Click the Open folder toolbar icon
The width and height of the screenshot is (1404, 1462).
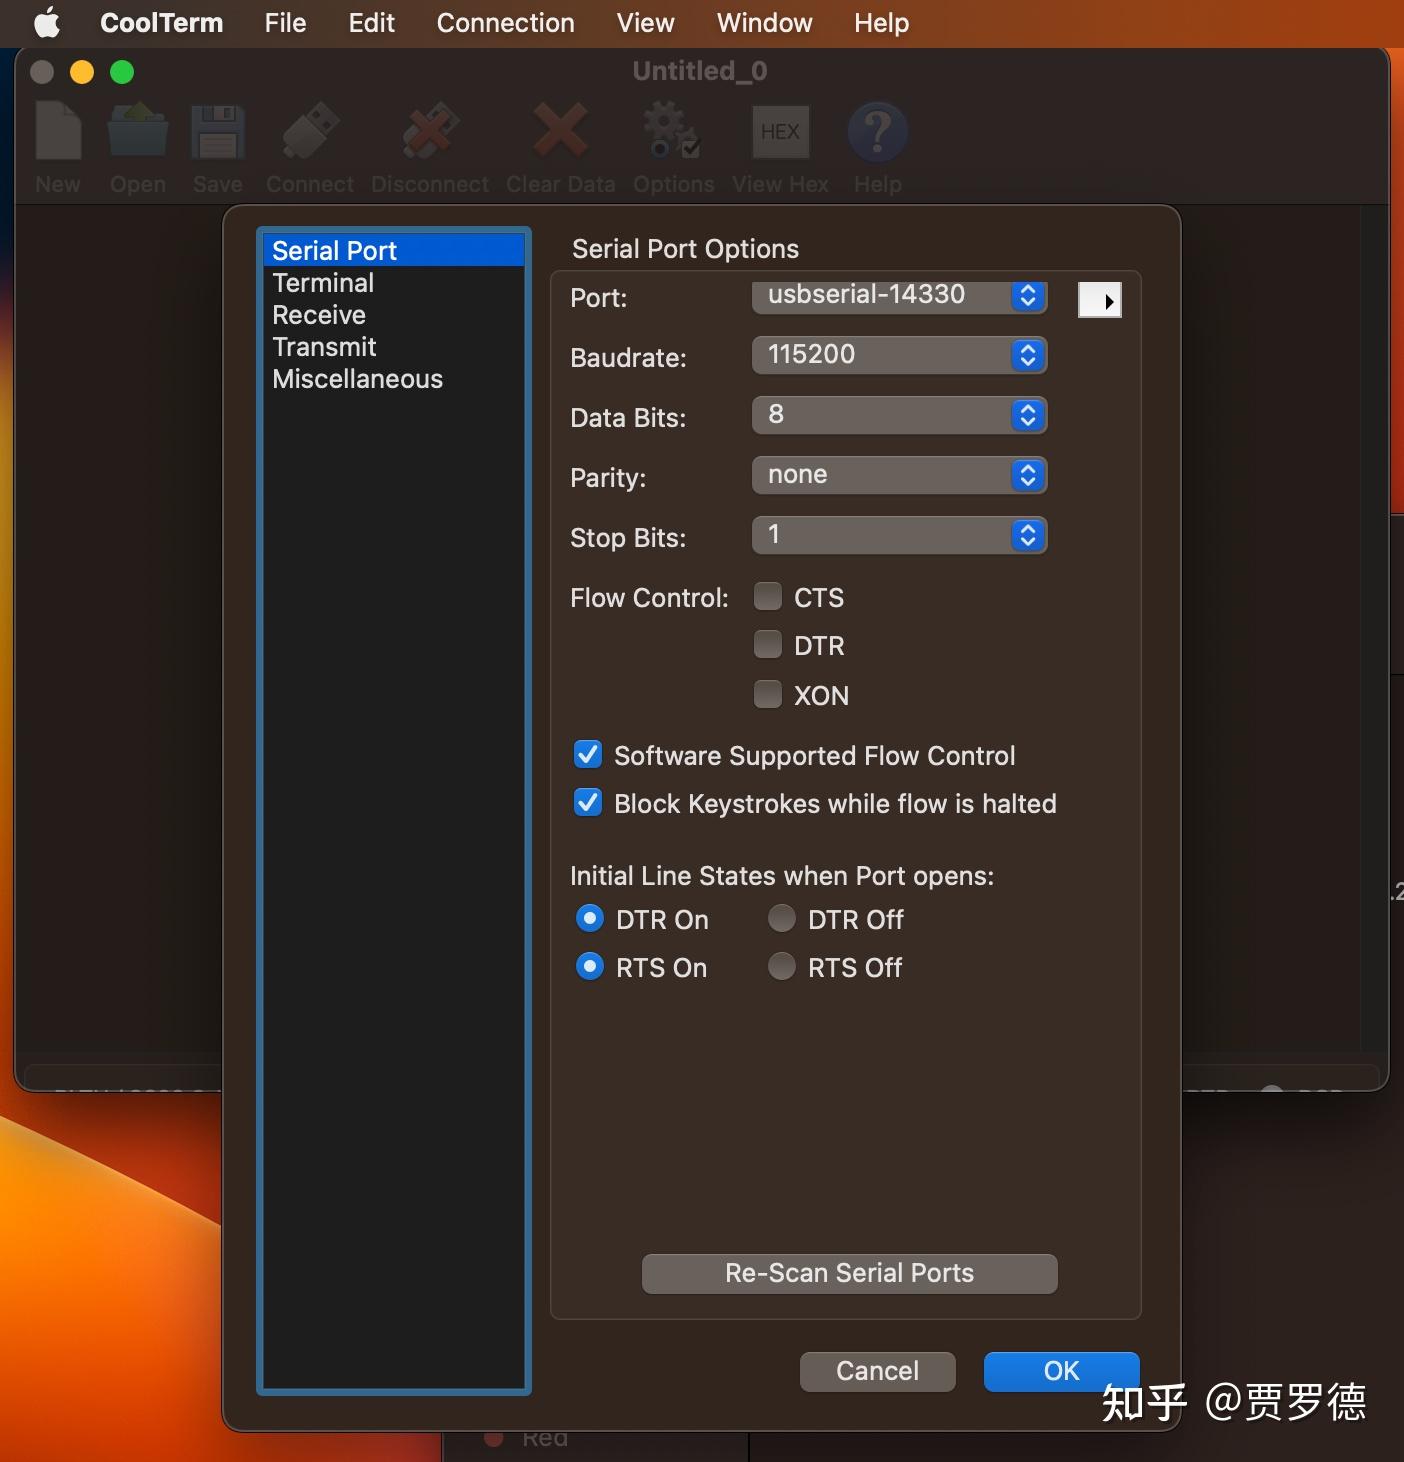coord(138,132)
